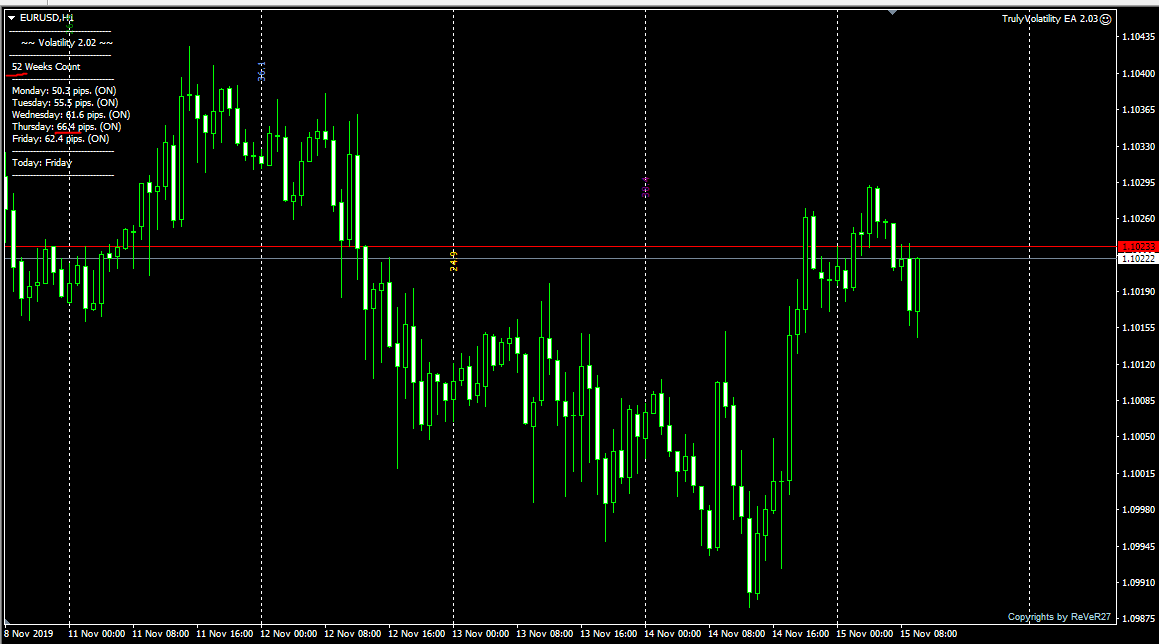Click the 1.09910 price scale label
Viewport: 1159px width, 644px height.
pyautogui.click(x=1138, y=583)
